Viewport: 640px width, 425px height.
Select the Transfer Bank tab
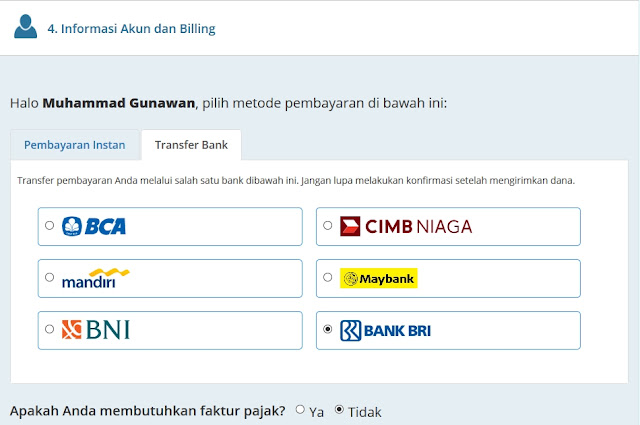pyautogui.click(x=191, y=145)
